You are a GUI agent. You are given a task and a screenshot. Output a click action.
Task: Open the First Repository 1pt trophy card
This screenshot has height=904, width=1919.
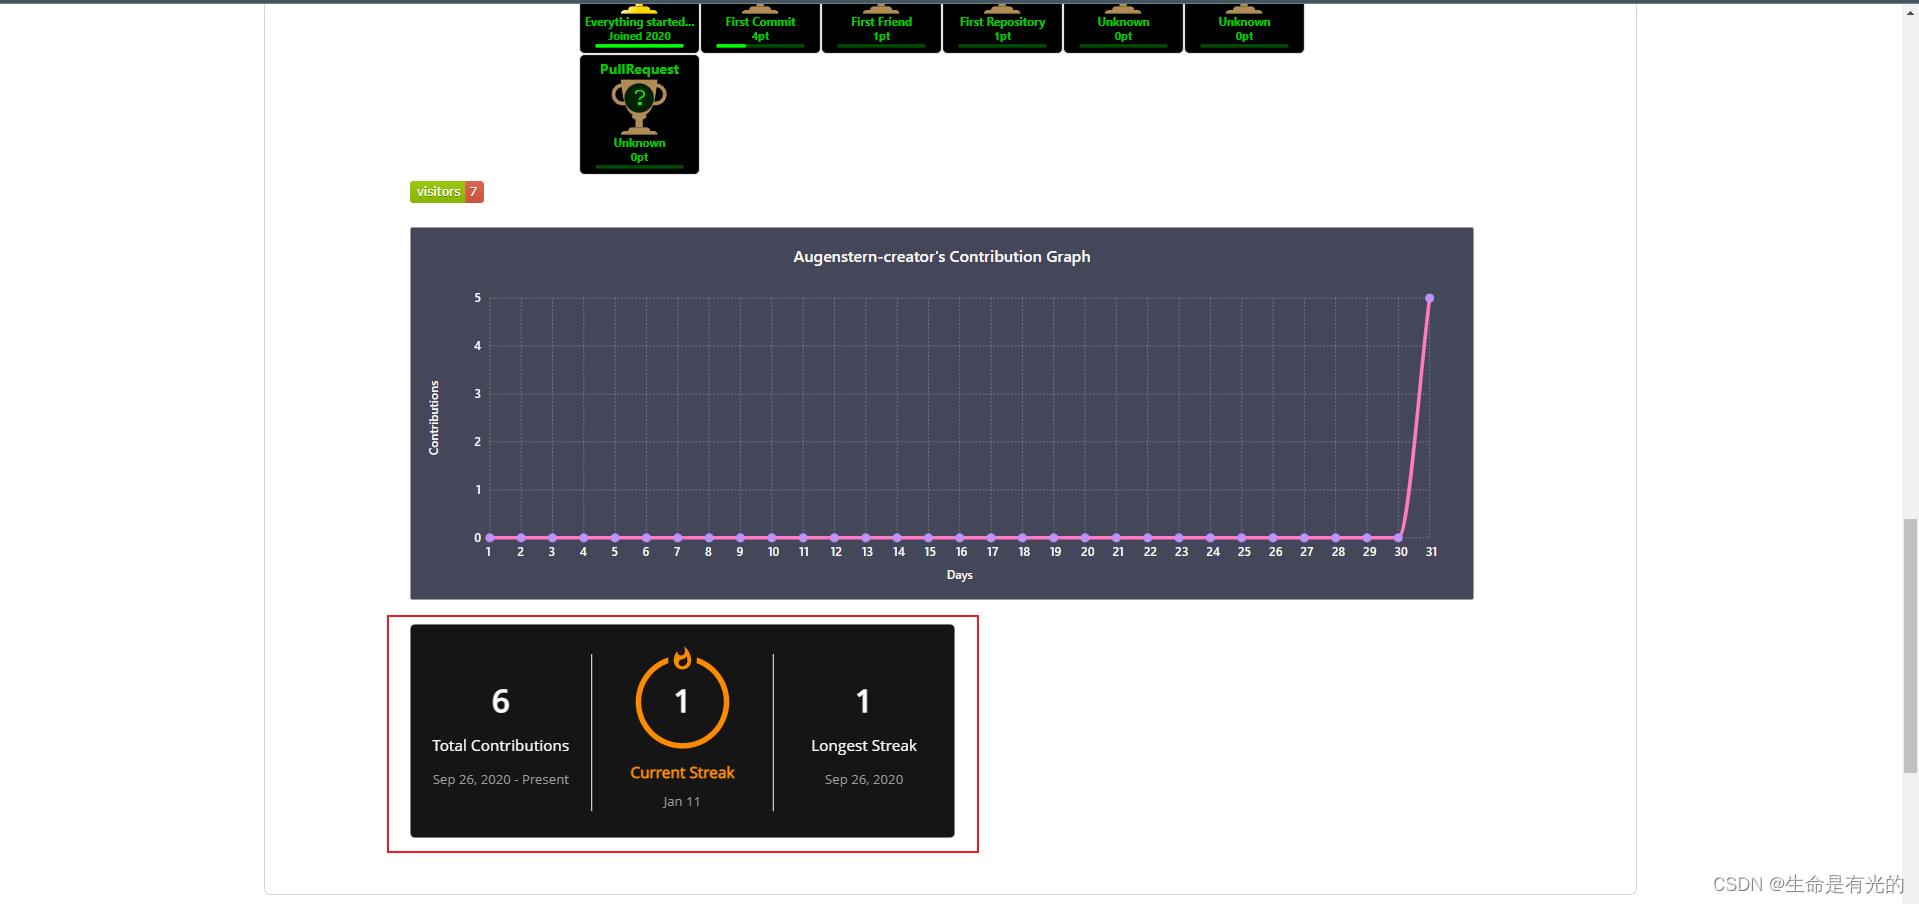pos(1002,27)
